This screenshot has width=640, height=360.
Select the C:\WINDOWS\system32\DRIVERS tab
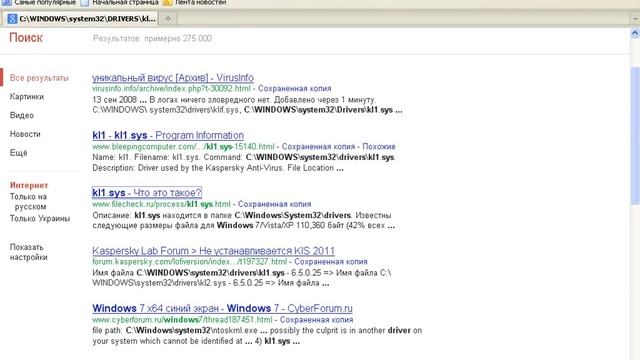click(81, 18)
